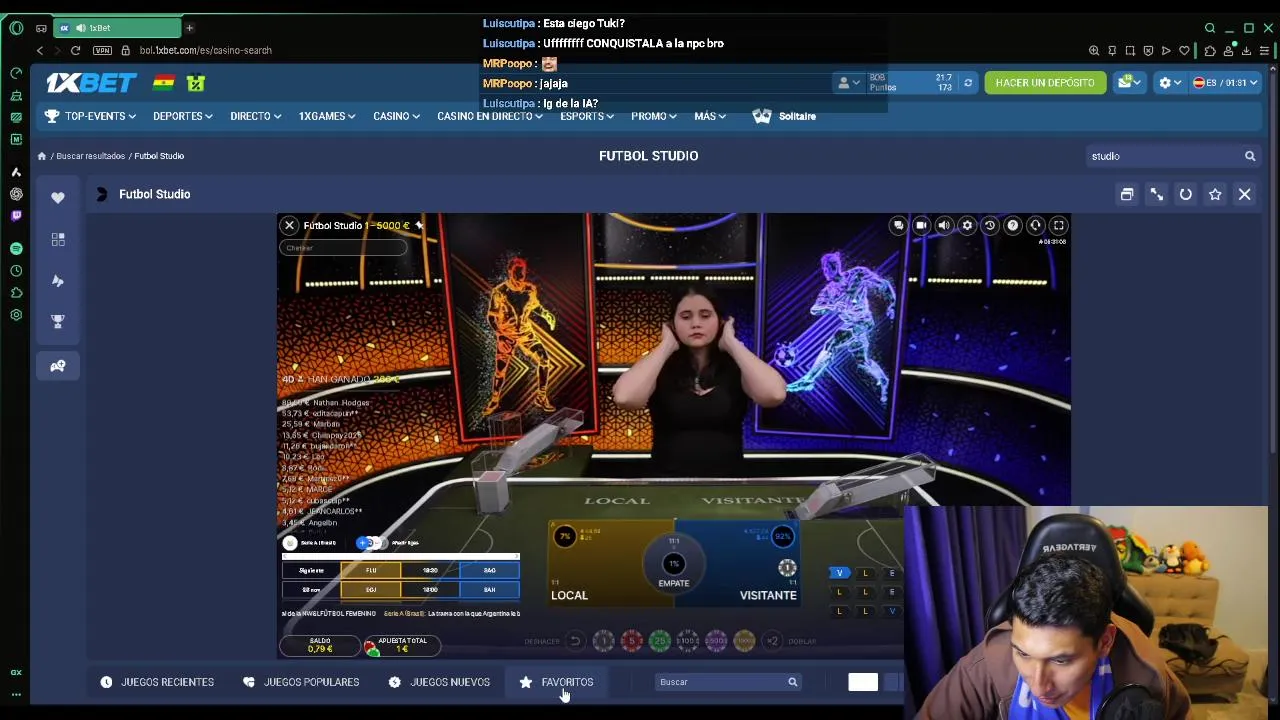The image size is (1280, 720).
Task: Toggle the video camera icon in game
Action: 921,226
